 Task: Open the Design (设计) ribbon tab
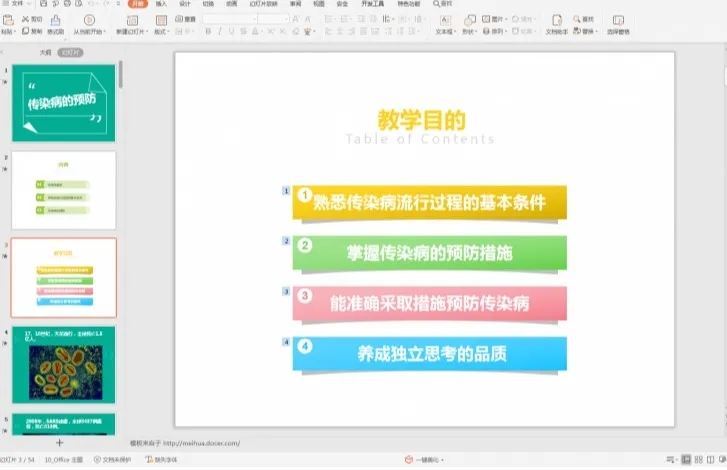pyautogui.click(x=184, y=4)
